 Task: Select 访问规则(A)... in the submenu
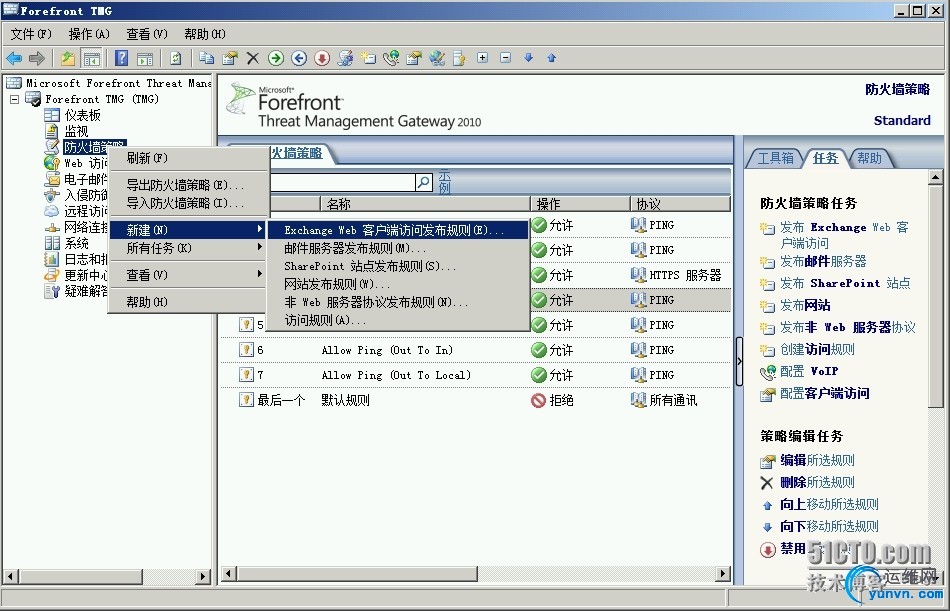pos(397,320)
